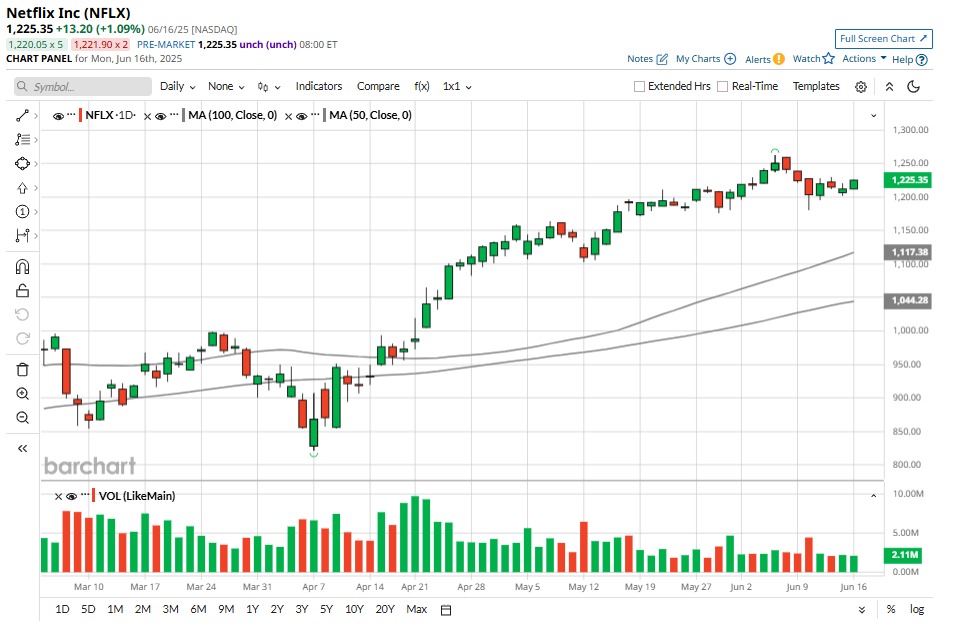This screenshot has height=627, width=955.
Task: Open the My Charts link
Action: 705,59
